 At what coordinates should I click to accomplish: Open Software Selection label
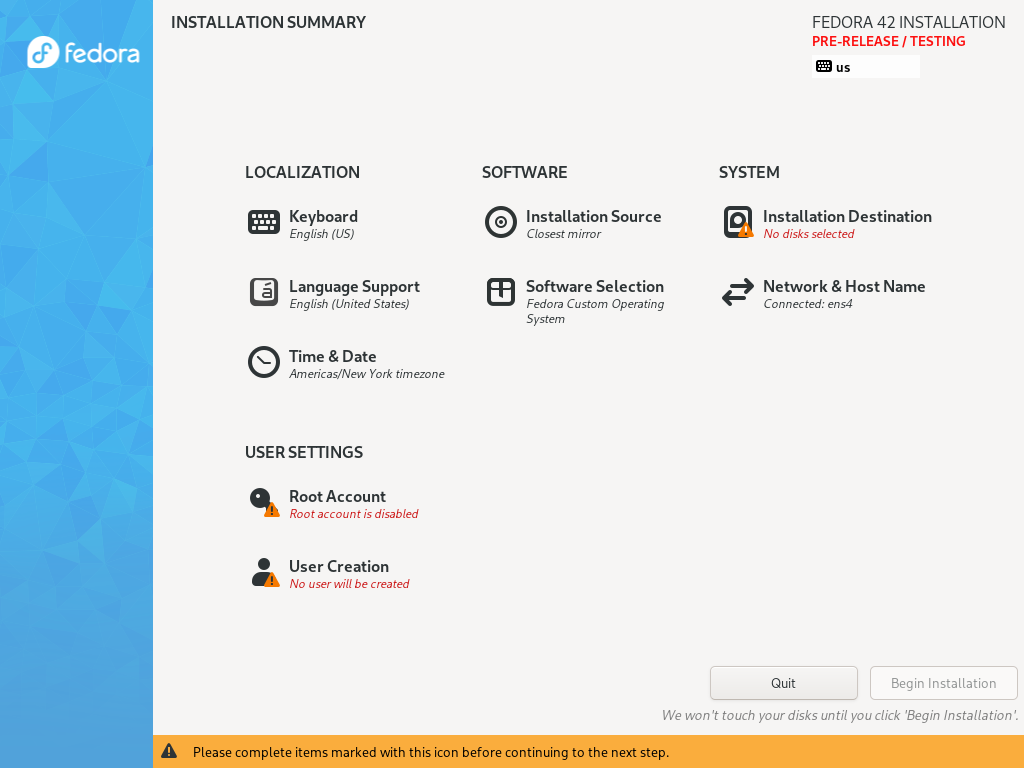pyautogui.click(x=595, y=286)
